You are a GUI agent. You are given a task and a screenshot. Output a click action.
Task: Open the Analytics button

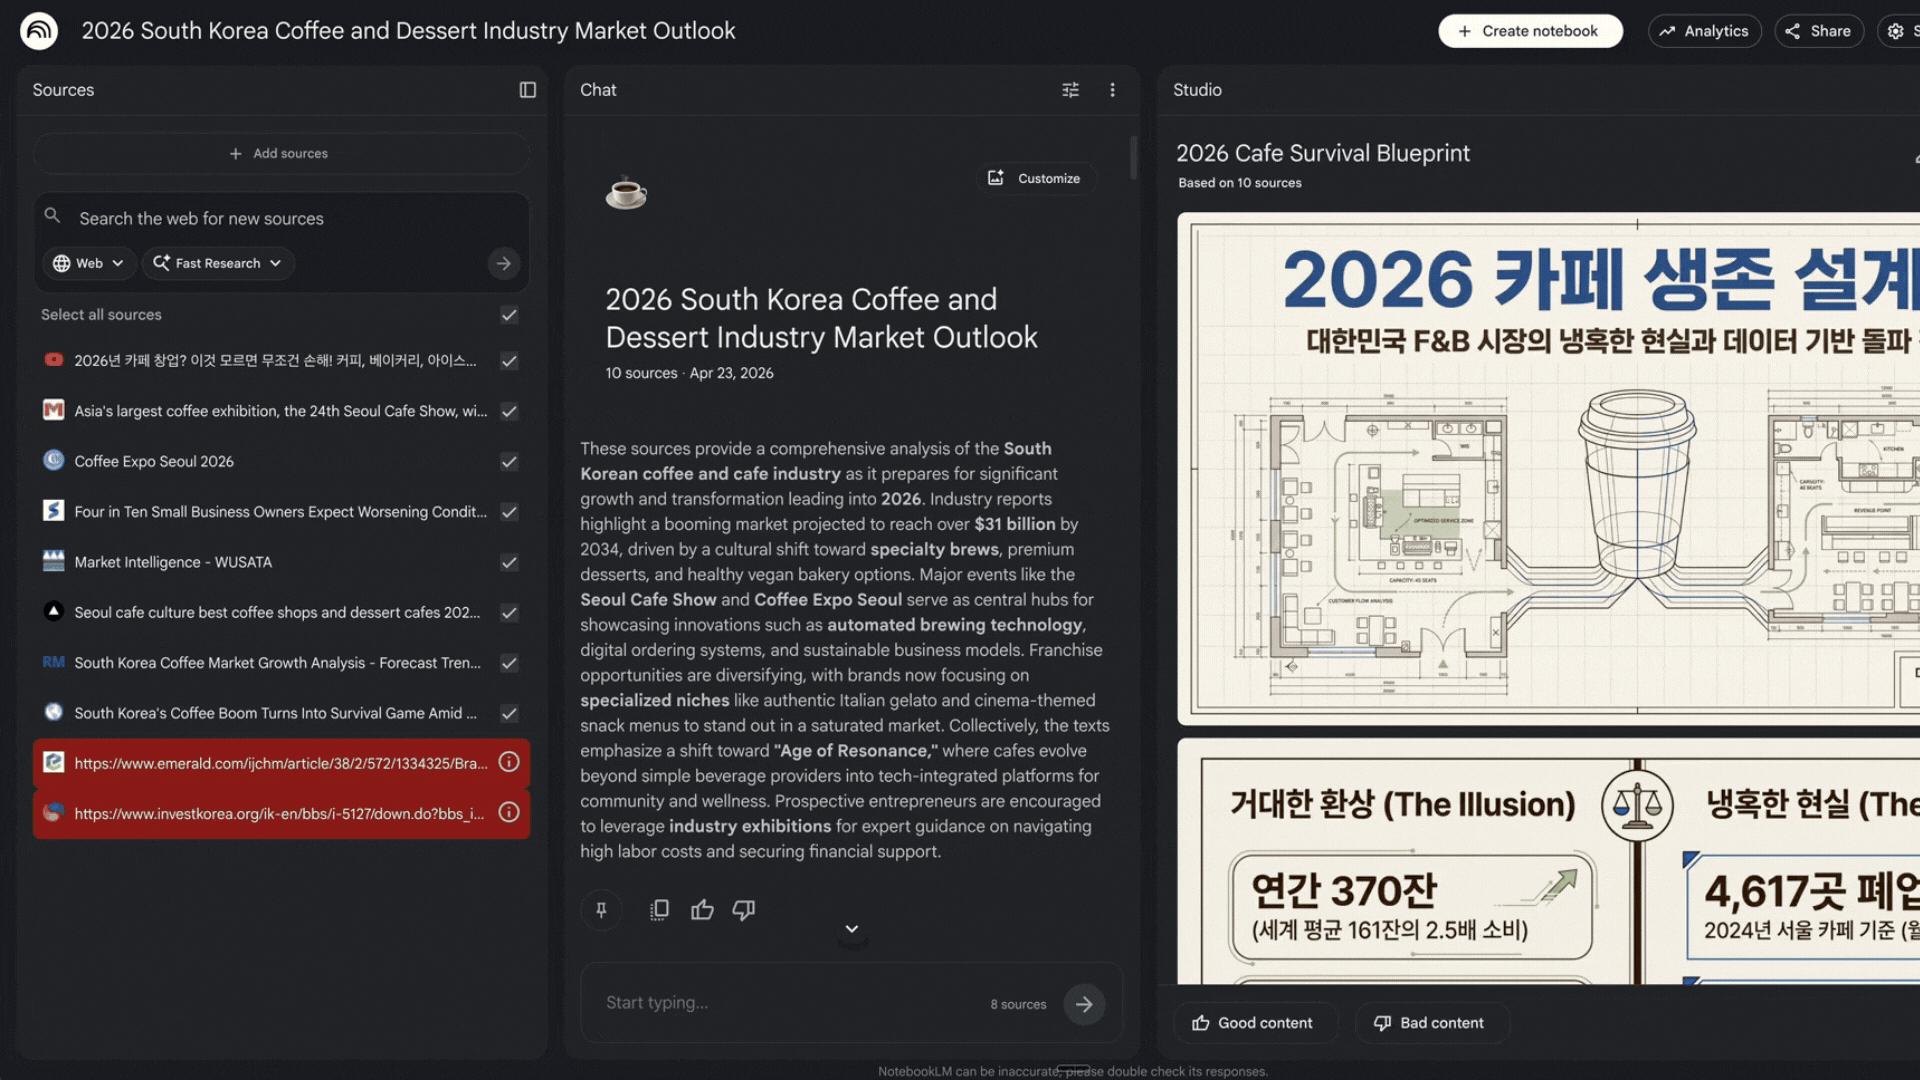(1704, 31)
